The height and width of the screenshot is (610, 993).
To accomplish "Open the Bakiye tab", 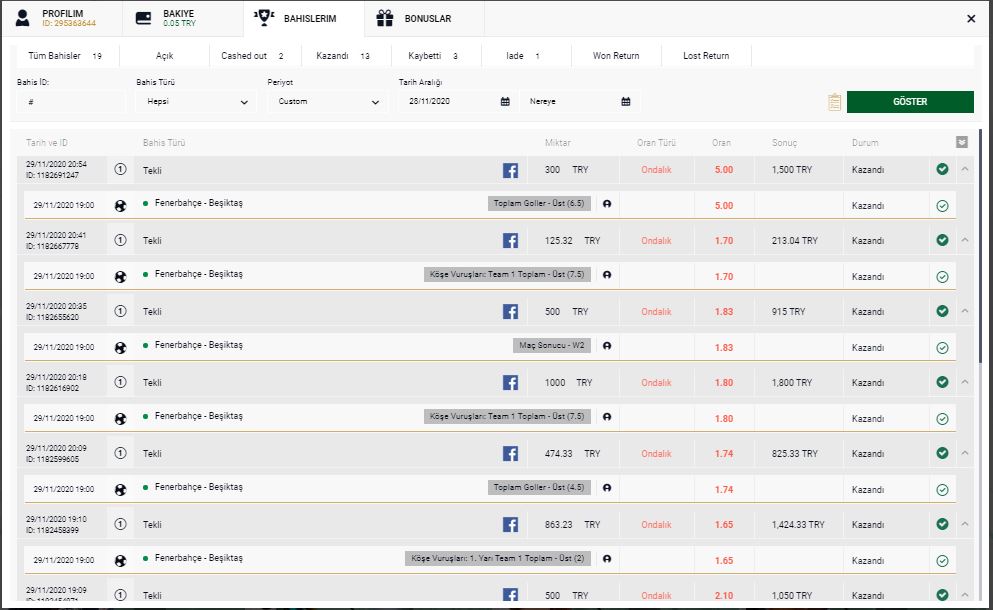I will [x=182, y=18].
